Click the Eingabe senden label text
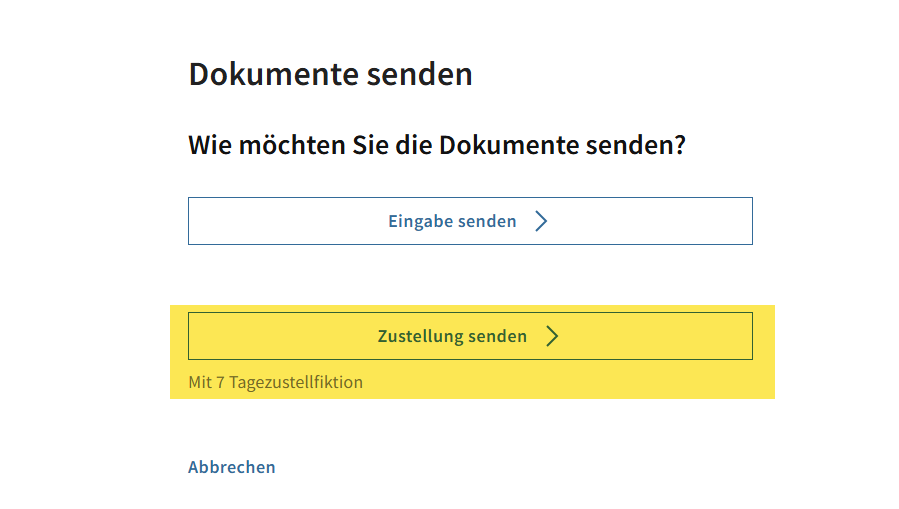This screenshot has width=899, height=509. [452, 221]
